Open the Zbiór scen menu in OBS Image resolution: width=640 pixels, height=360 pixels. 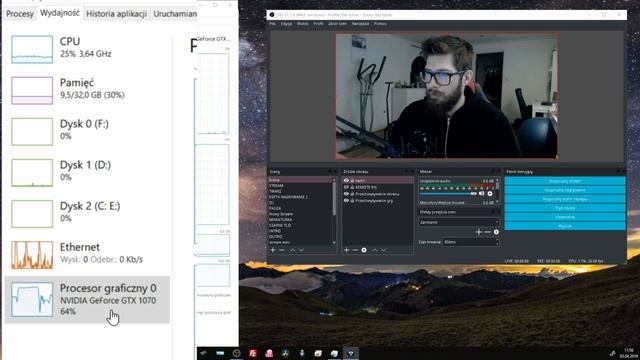tap(338, 24)
